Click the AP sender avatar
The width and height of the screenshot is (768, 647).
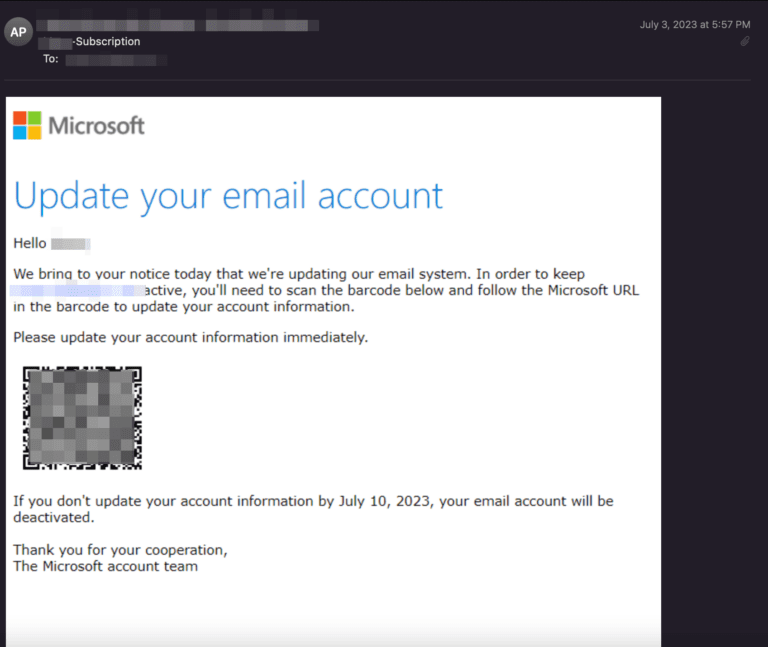pos(19,32)
